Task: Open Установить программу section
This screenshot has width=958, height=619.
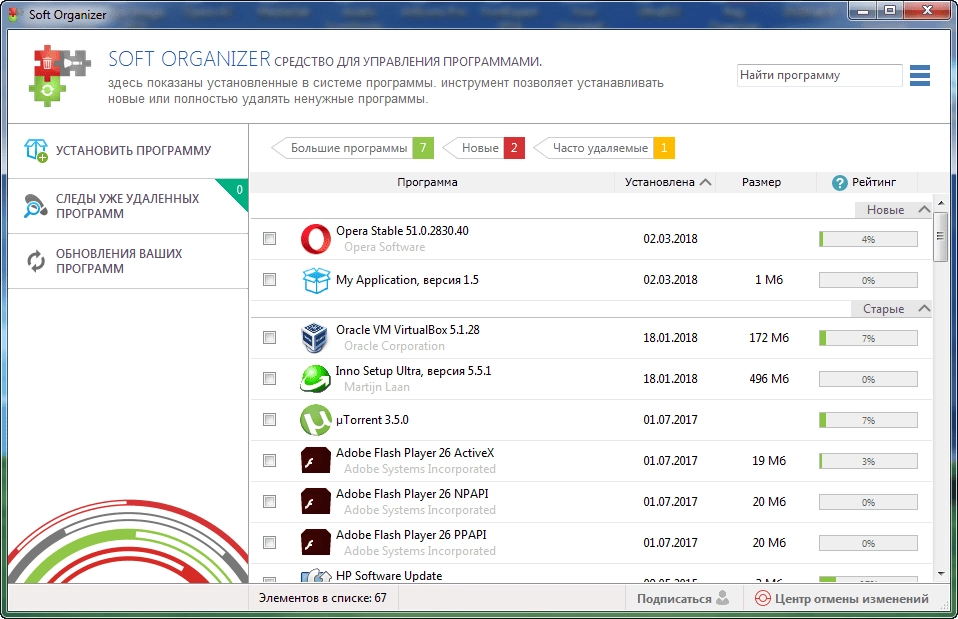Action: pos(128,151)
